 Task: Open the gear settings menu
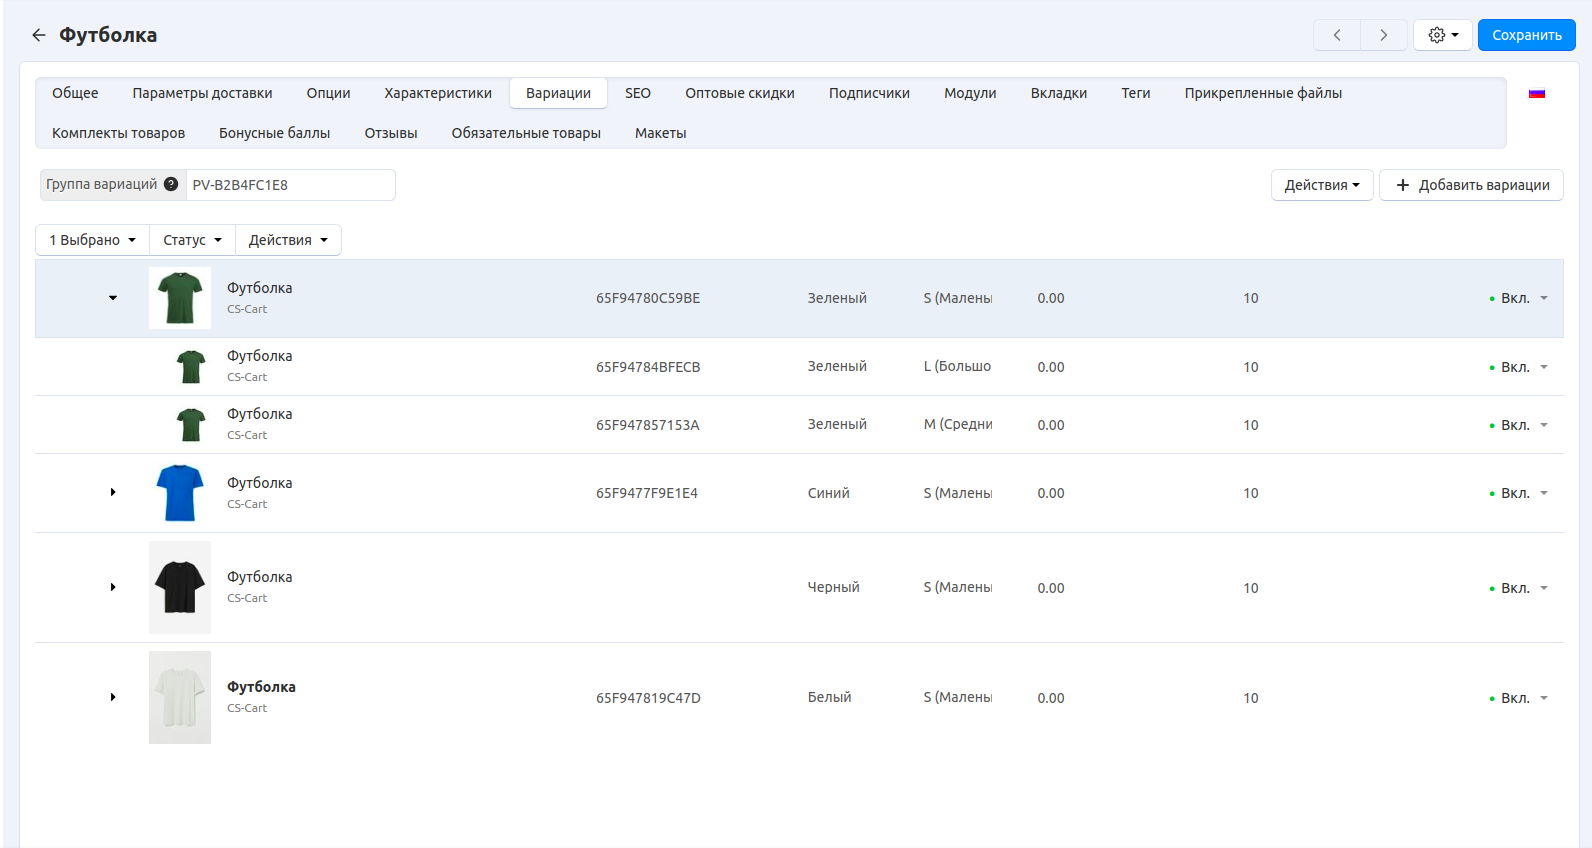click(1442, 35)
